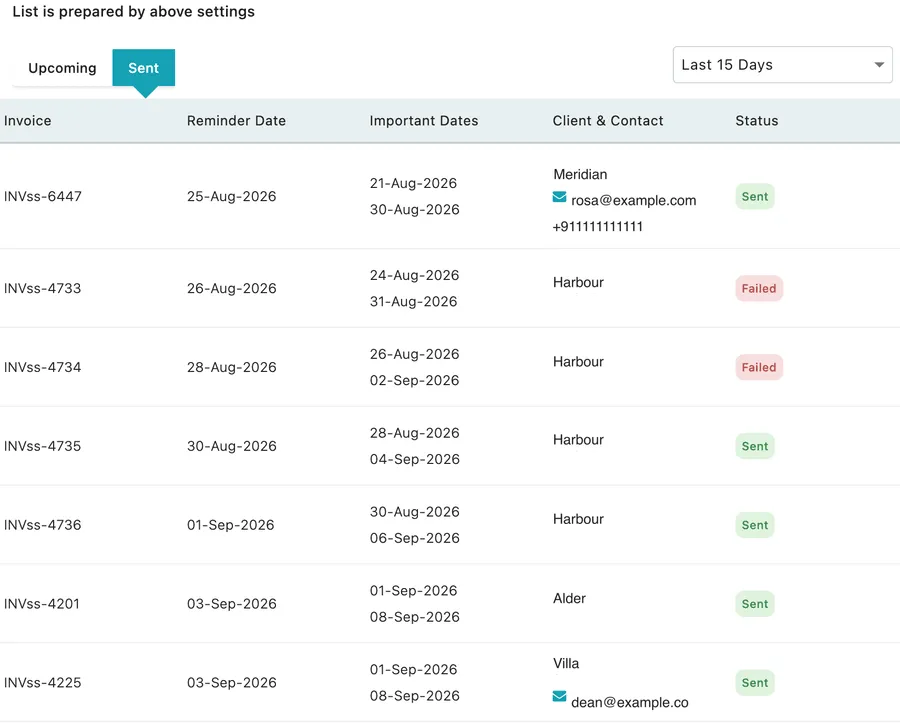Click phone number +911111111111
This screenshot has width=900, height=725.
[598, 227]
